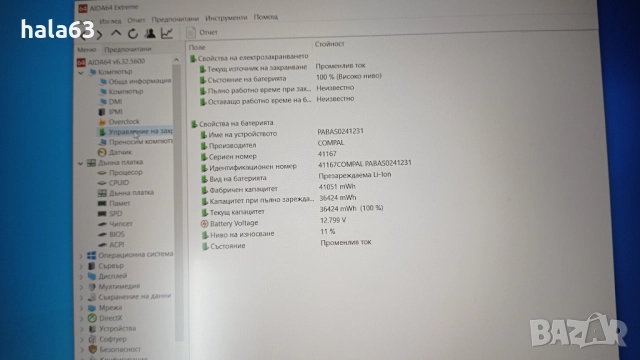Viewport: 640px width, 360px height.
Task: Expand the Операционна система branch
Action: (x=81, y=256)
